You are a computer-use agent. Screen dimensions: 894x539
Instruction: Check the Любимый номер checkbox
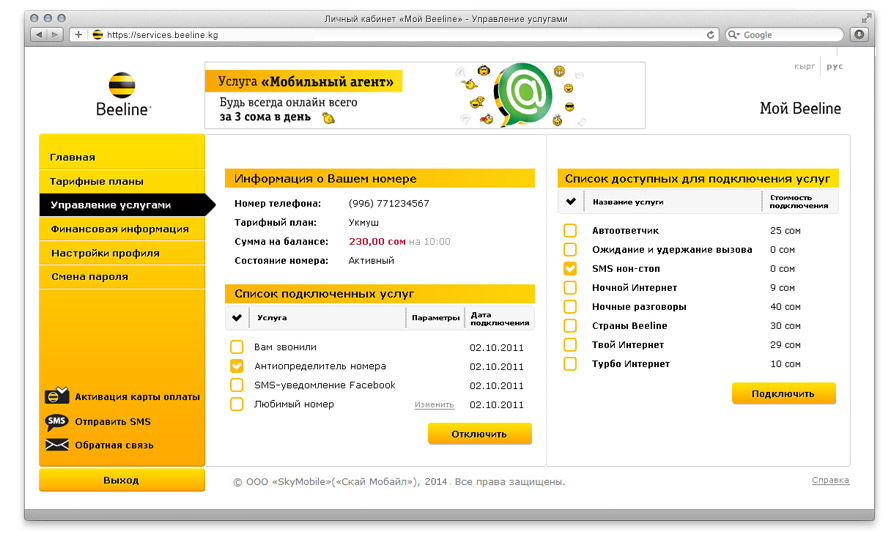[237, 404]
